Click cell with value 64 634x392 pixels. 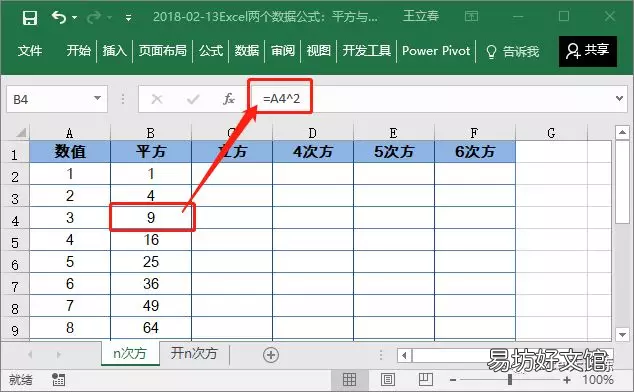pos(150,328)
